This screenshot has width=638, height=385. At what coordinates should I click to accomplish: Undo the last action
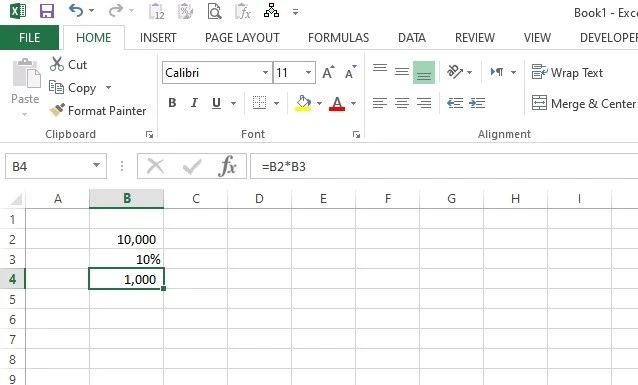[76, 10]
